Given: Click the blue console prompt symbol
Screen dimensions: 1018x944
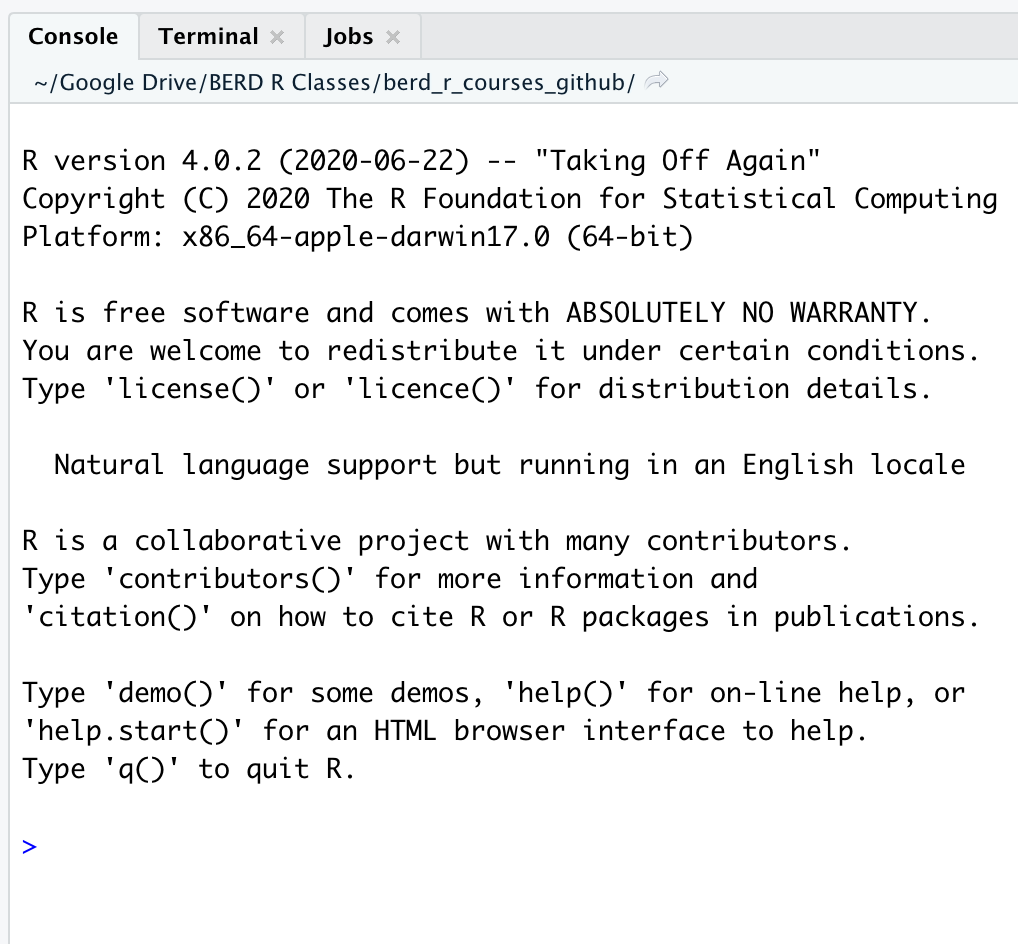Looking at the screenshot, I should [x=29, y=846].
